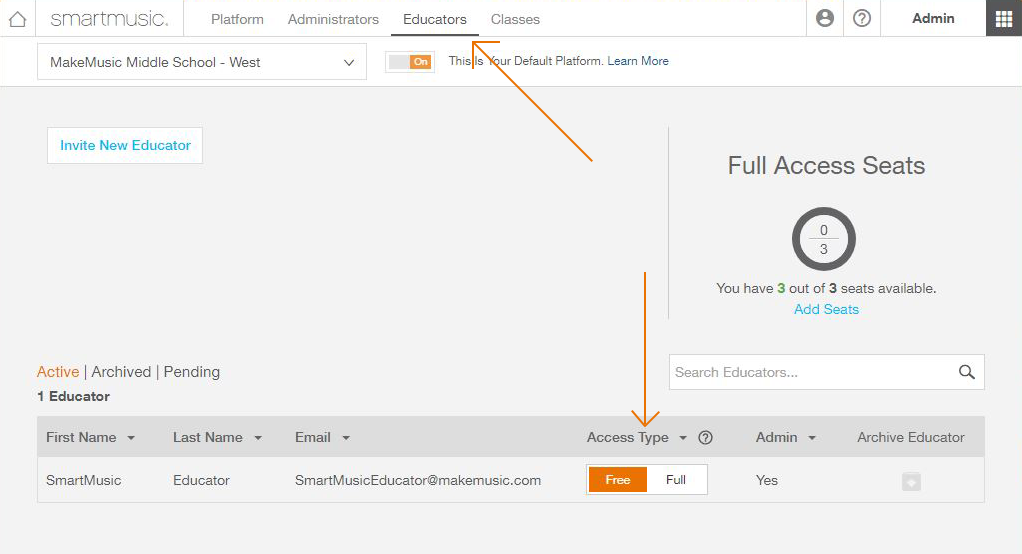This screenshot has width=1022, height=554.
Task: Click the seats usage ring indicator
Action: (x=824, y=239)
